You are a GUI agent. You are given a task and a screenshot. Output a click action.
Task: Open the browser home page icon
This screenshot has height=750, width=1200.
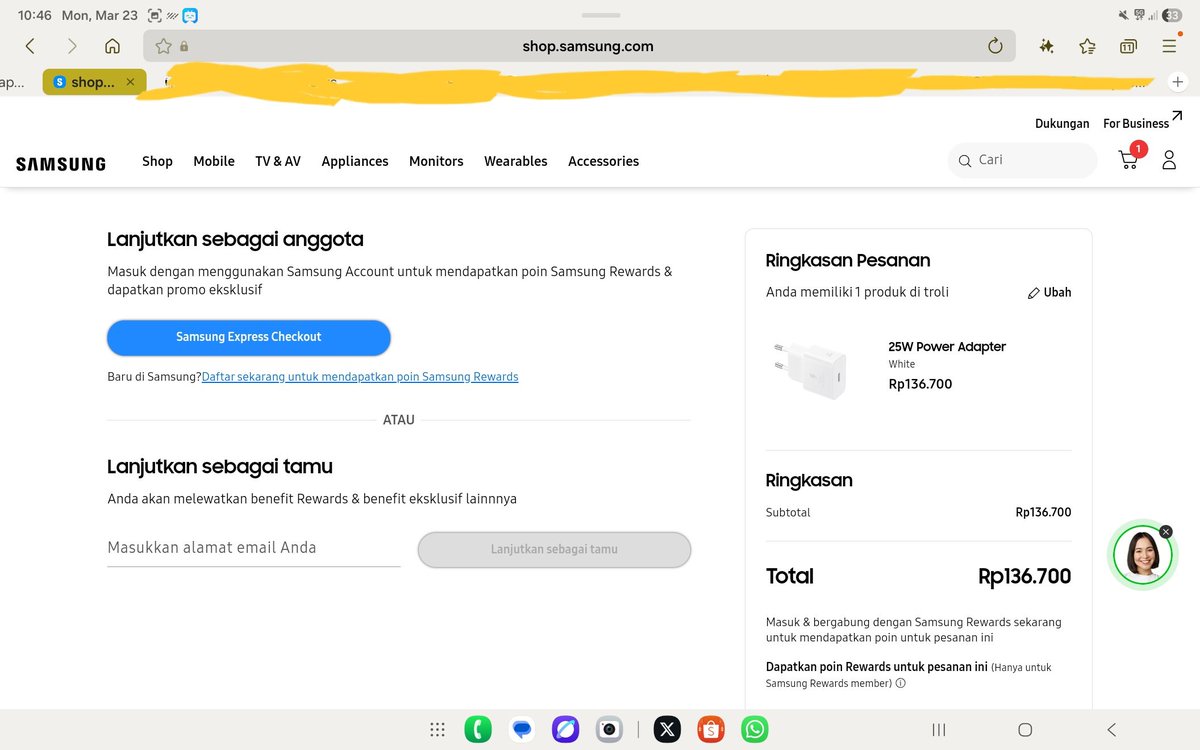pyautogui.click(x=112, y=46)
